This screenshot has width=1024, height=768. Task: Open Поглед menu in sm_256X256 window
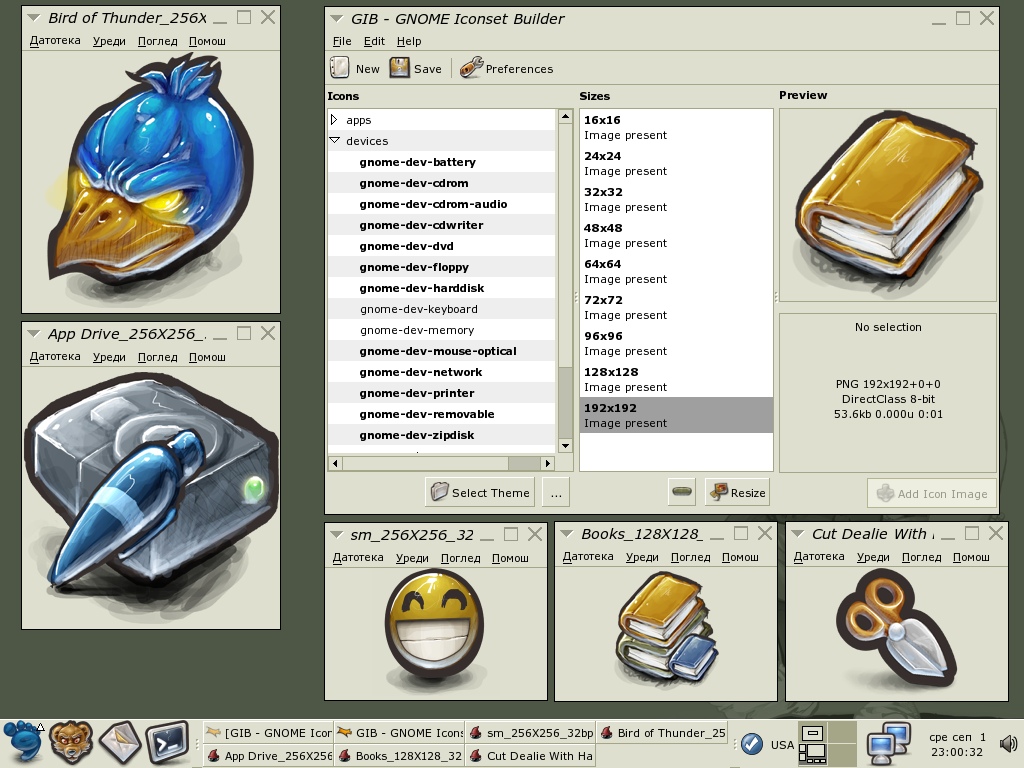point(460,558)
